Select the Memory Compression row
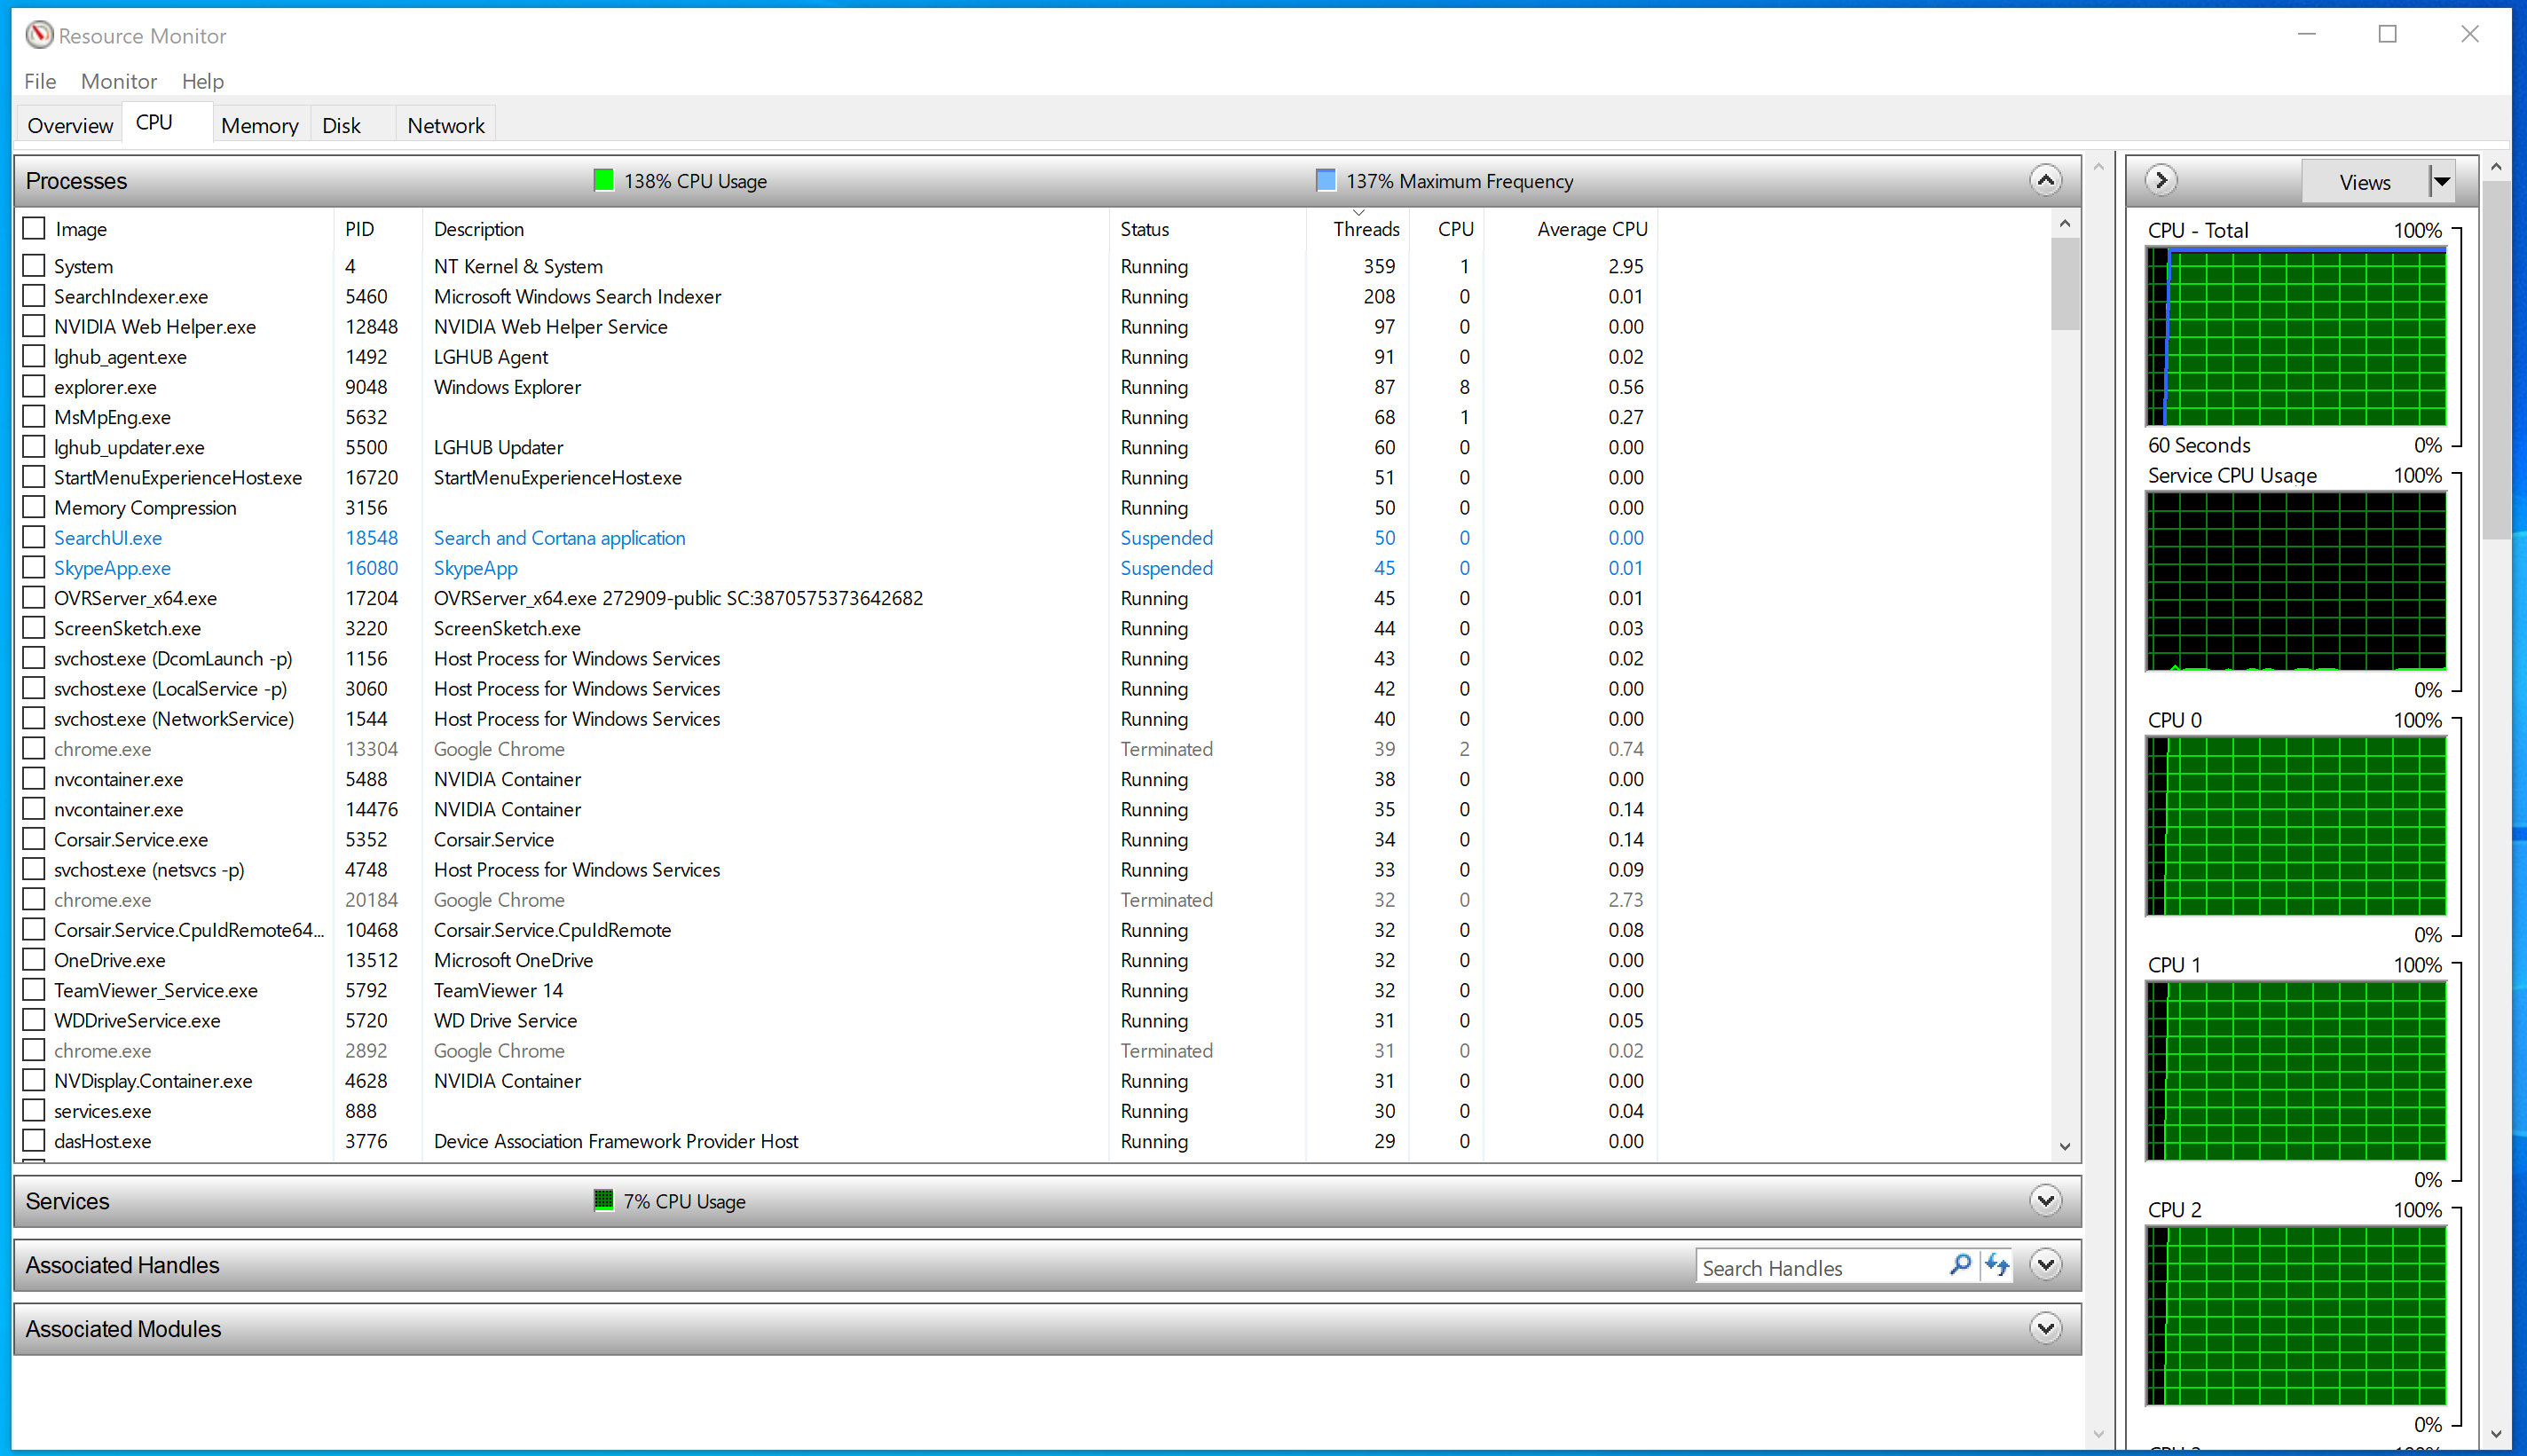The image size is (2527, 1456). coord(835,507)
